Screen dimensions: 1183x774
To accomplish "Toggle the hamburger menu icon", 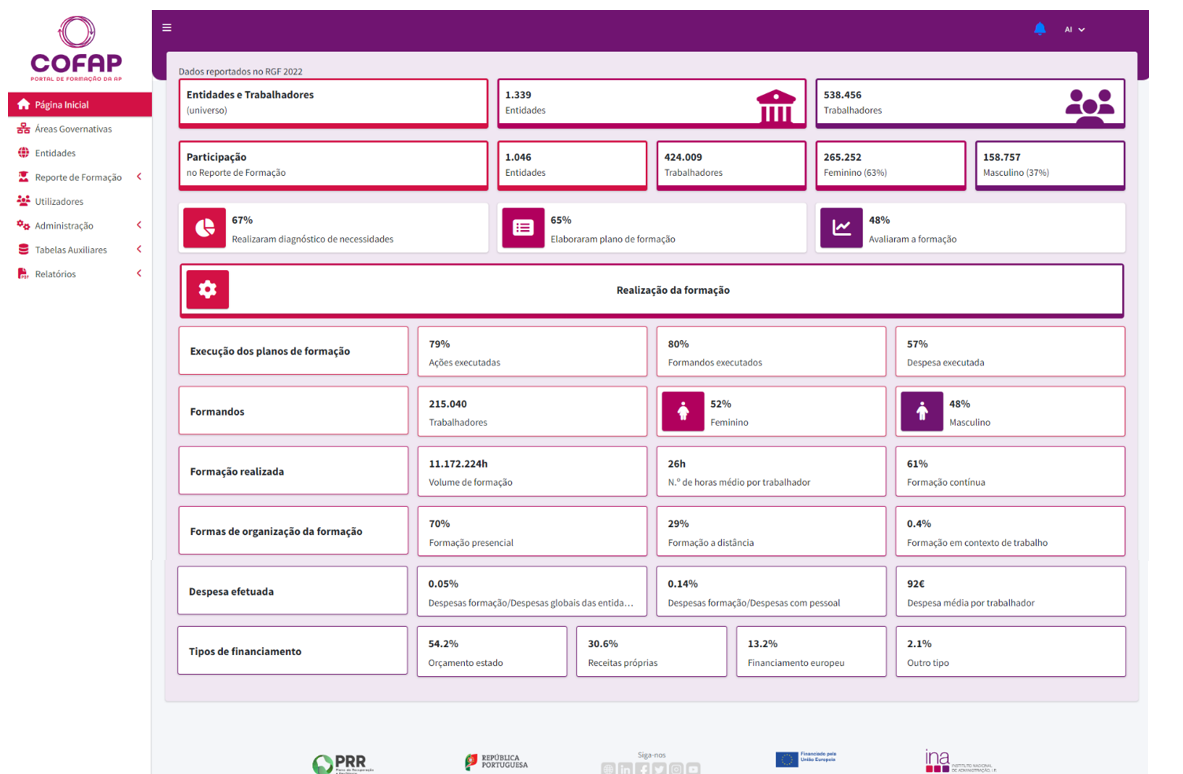I will [167, 28].
